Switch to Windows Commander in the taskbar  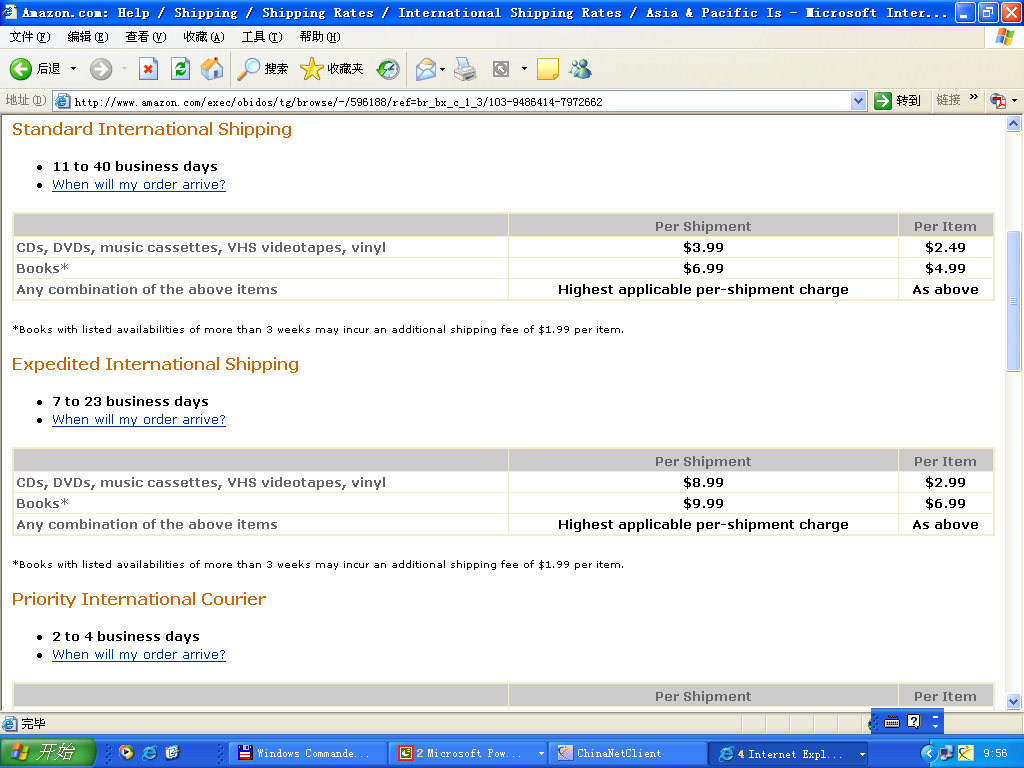pyautogui.click(x=305, y=753)
